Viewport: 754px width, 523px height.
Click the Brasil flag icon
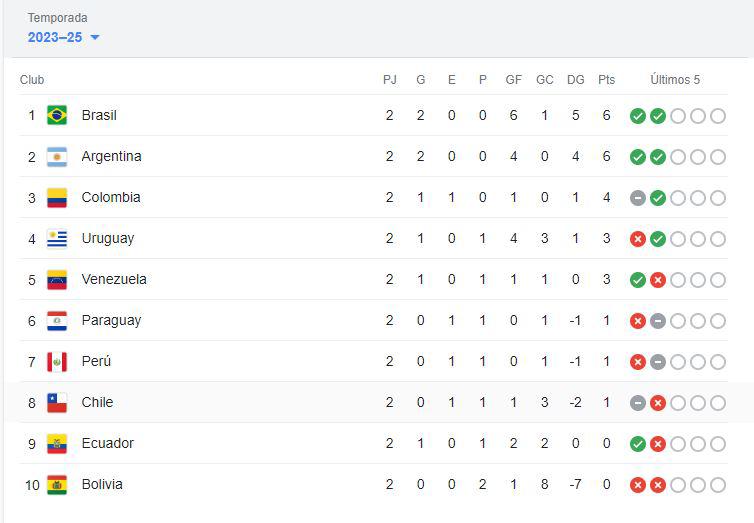(x=57, y=115)
